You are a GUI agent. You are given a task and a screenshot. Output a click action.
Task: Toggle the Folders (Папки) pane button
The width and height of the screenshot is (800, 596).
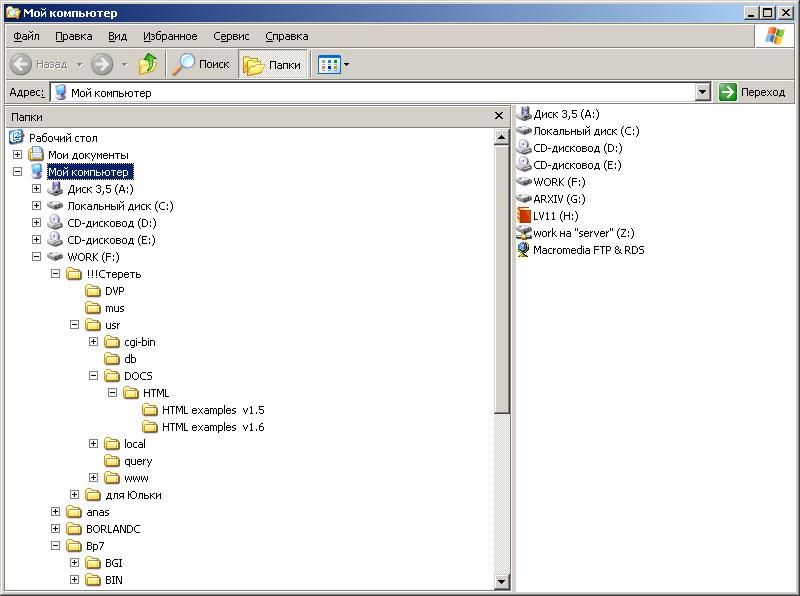272,65
